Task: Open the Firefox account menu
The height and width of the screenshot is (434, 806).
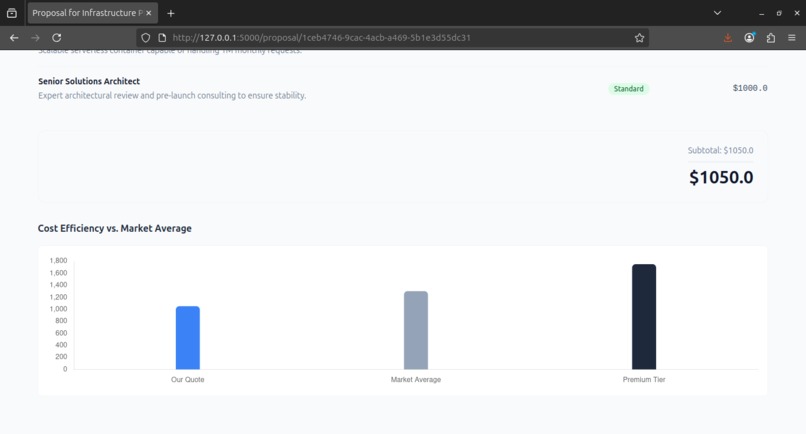Action: click(749, 38)
